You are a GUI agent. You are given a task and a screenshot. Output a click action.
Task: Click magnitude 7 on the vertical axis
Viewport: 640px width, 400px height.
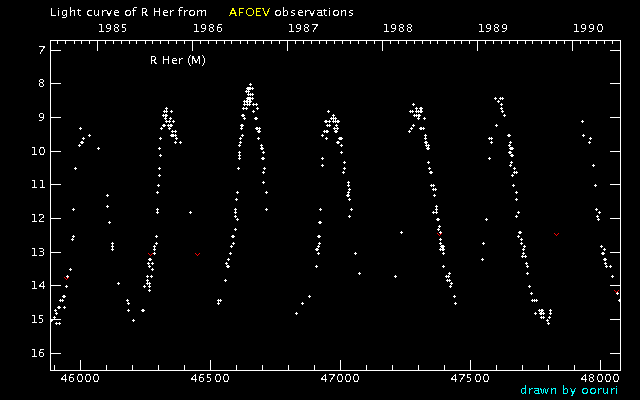40,49
